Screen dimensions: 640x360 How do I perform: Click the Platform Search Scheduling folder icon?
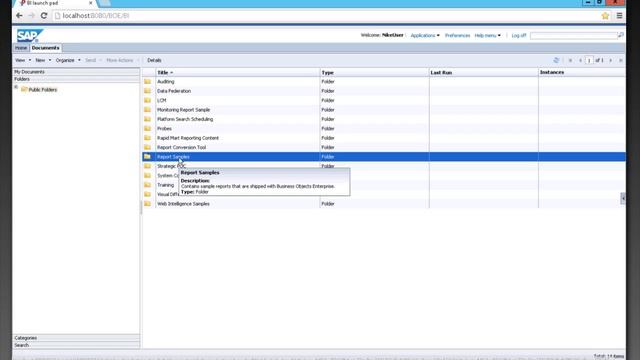point(147,119)
